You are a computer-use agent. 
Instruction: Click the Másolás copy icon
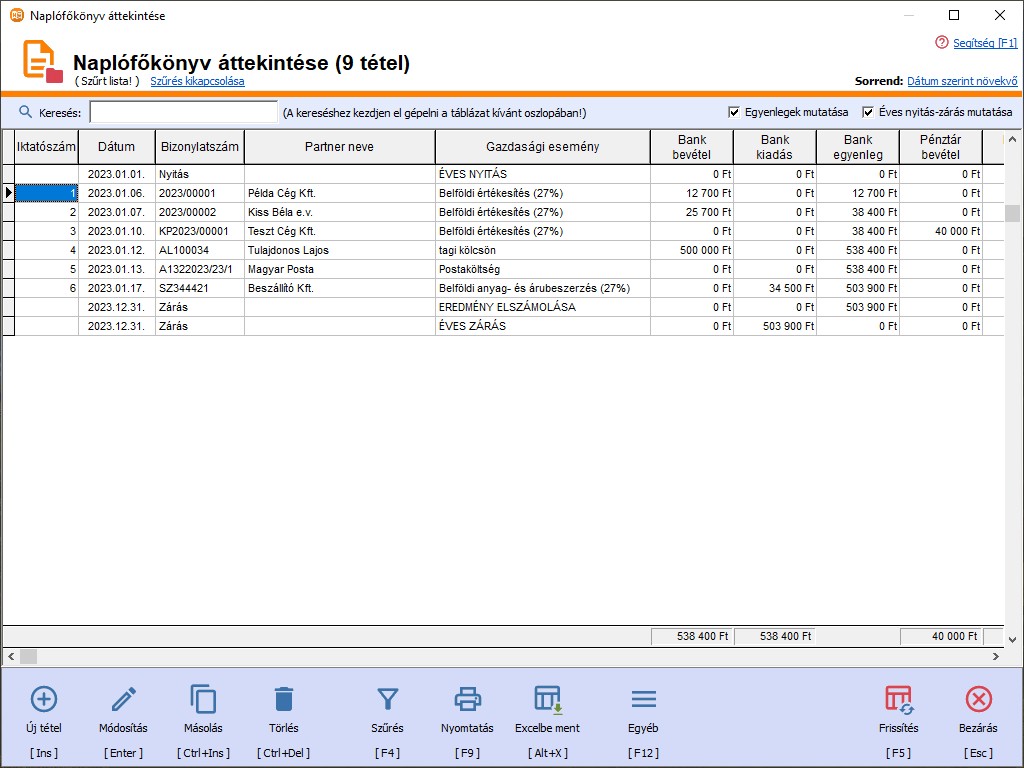203,699
